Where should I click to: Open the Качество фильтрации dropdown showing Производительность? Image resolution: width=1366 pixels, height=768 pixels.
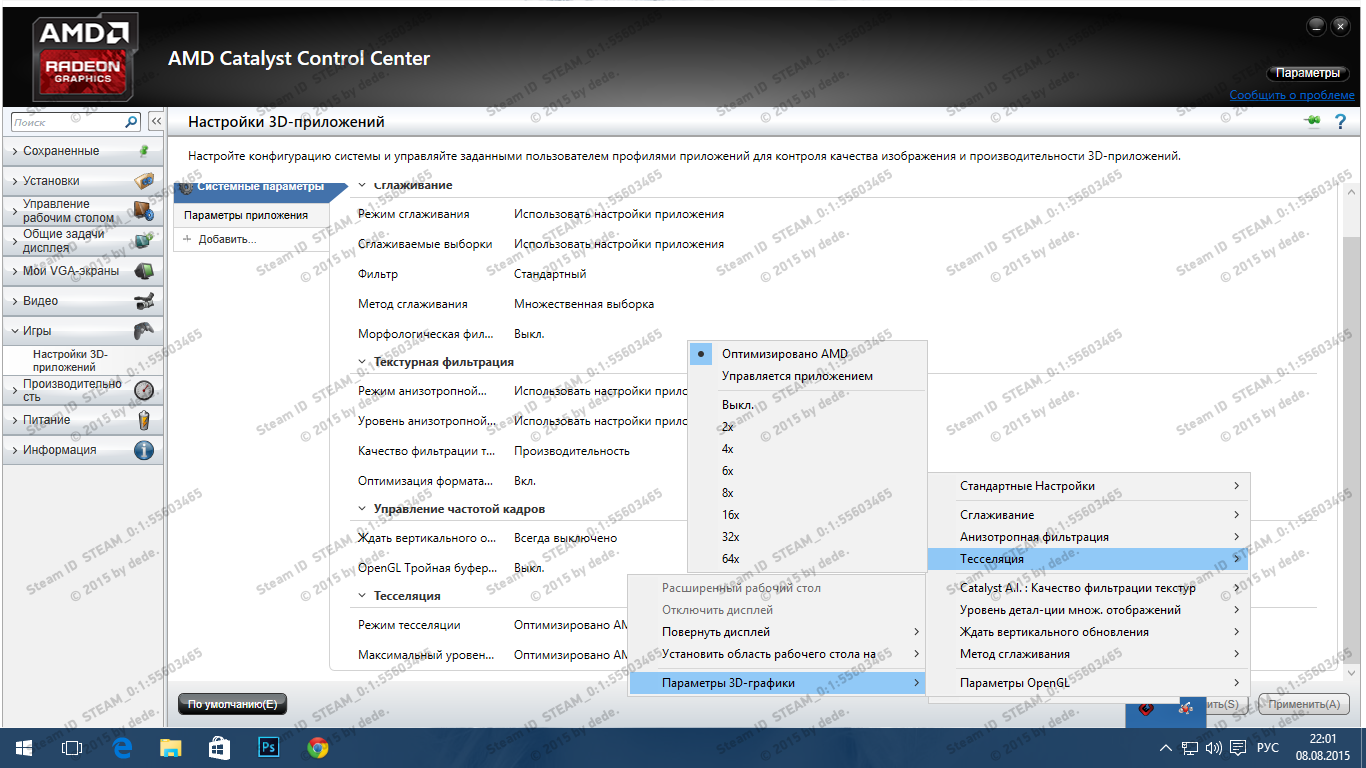572,451
